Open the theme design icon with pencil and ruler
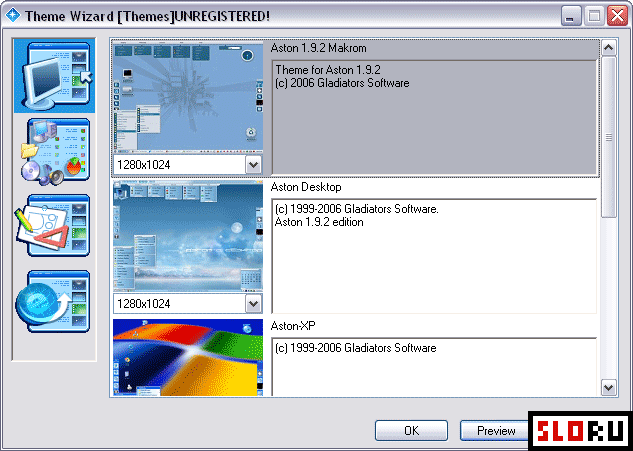Viewport: 633px width, 451px height. [53, 225]
